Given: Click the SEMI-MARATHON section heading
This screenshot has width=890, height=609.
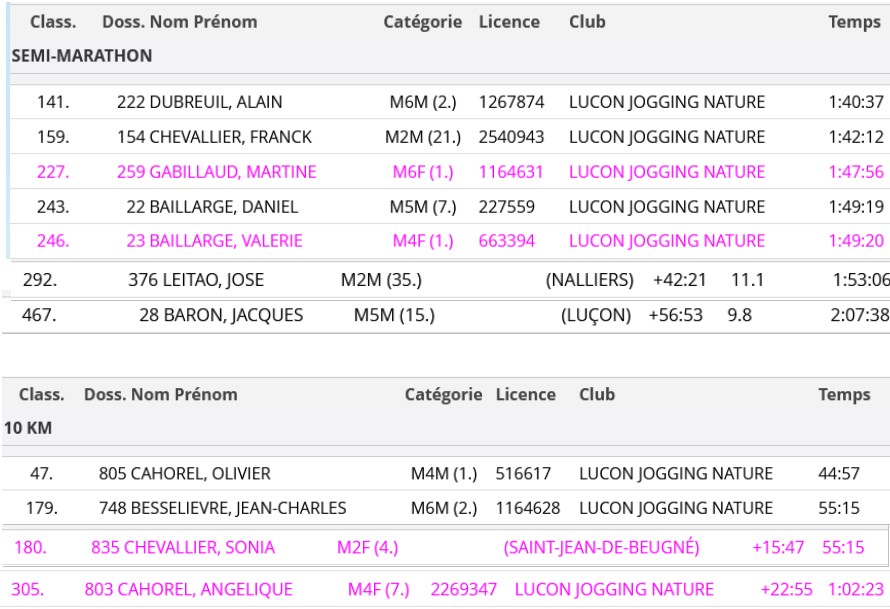Looking at the screenshot, I should 82,56.
